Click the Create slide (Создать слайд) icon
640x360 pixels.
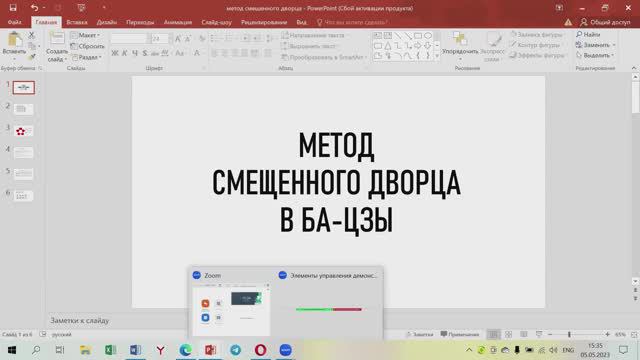coord(57,39)
